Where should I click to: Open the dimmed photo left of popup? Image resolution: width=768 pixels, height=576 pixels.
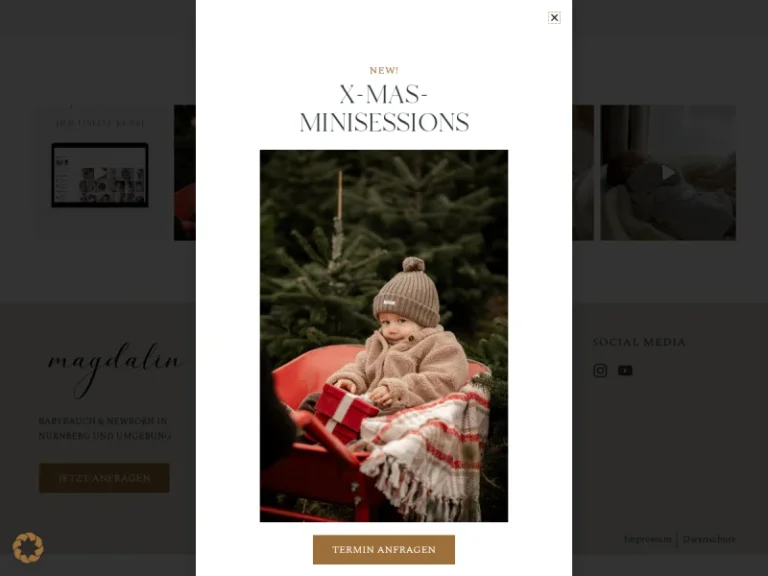(x=185, y=172)
